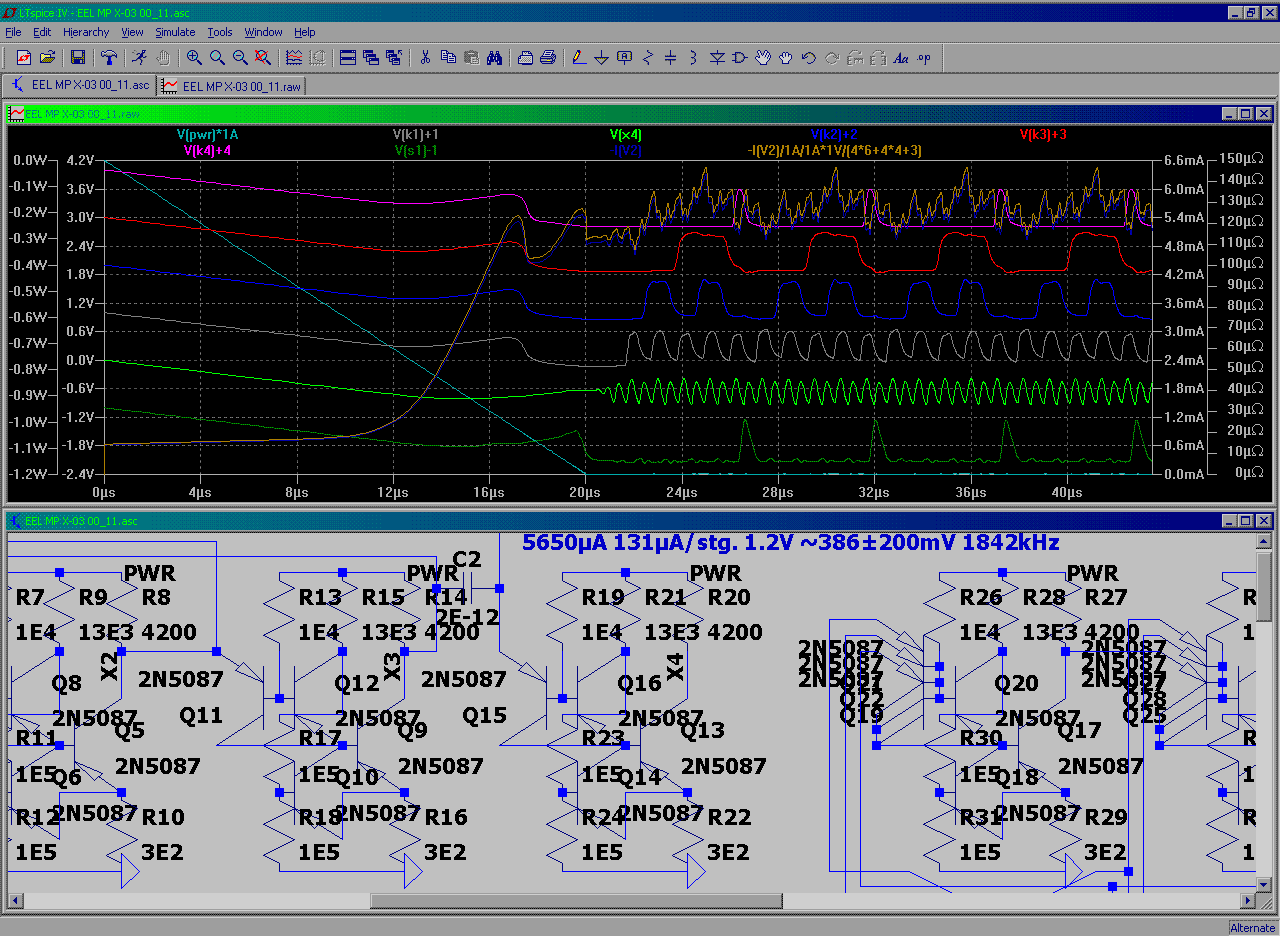Viewport: 1280px width, 936px height.
Task: Place a Ground symbol
Action: click(x=601, y=57)
